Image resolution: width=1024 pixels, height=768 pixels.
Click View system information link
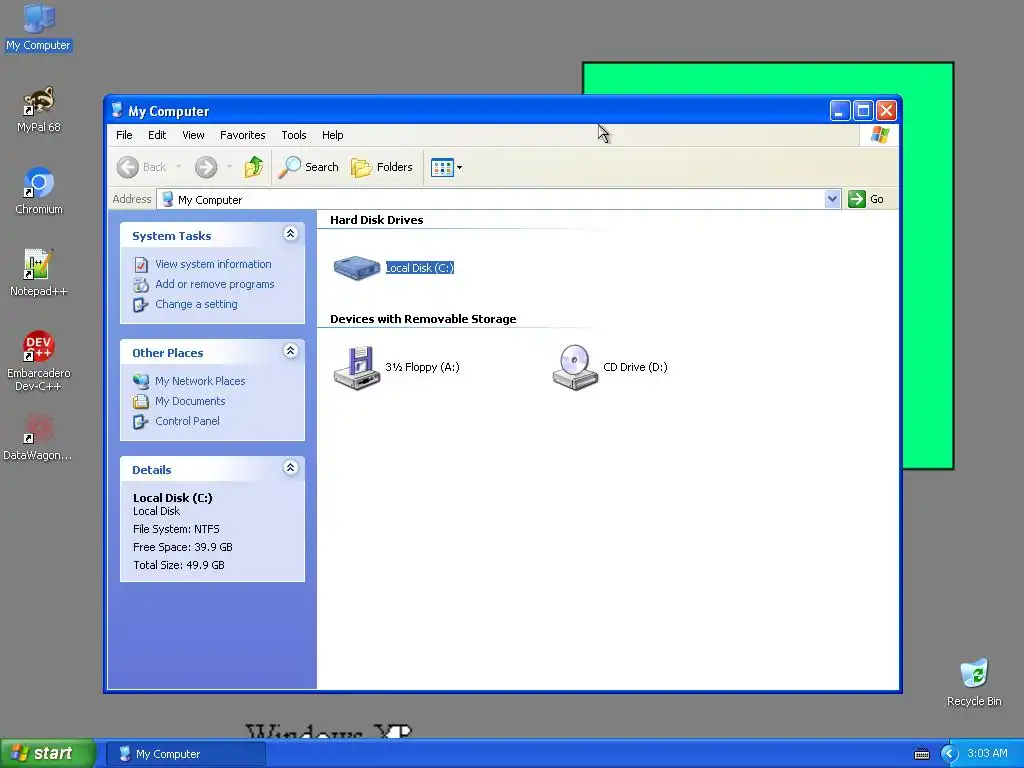(x=213, y=264)
